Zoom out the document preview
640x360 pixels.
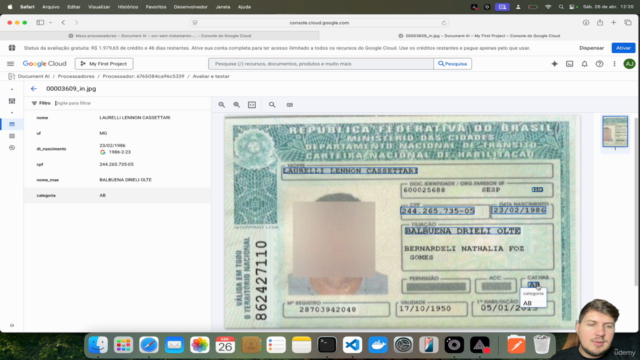(222, 105)
